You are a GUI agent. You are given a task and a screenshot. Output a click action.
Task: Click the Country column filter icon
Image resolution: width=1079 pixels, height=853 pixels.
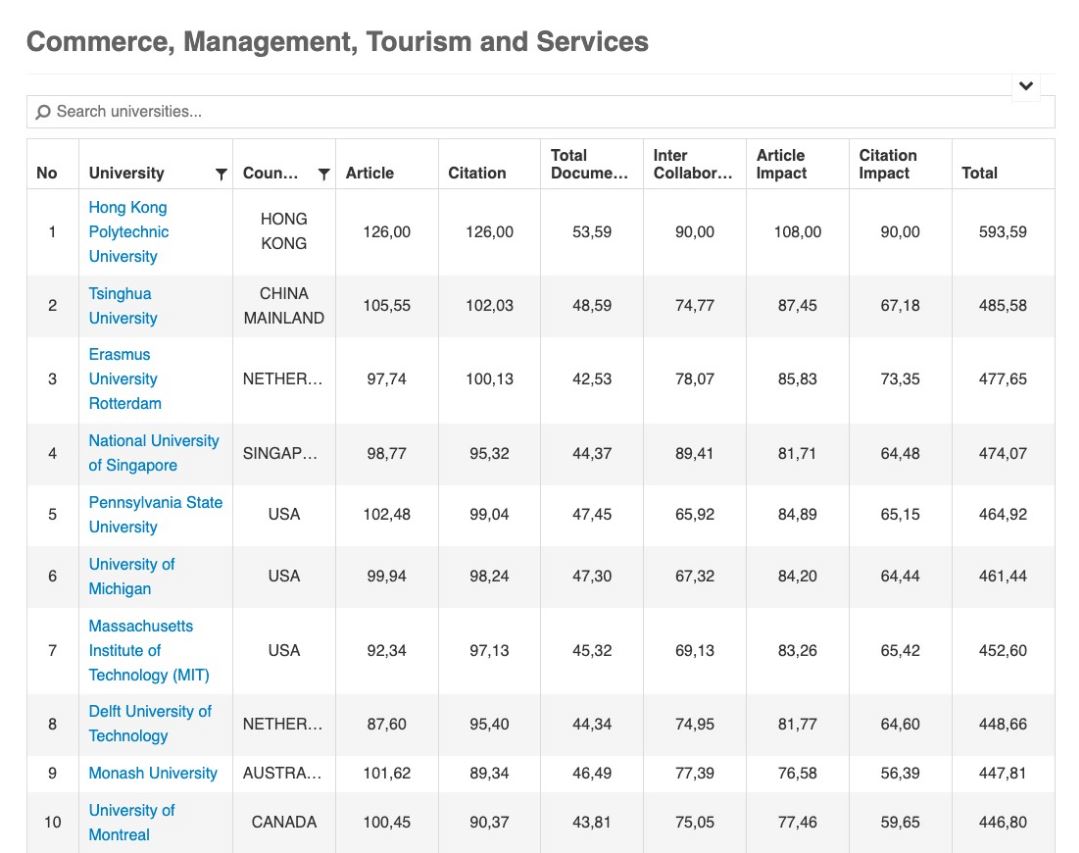323,174
